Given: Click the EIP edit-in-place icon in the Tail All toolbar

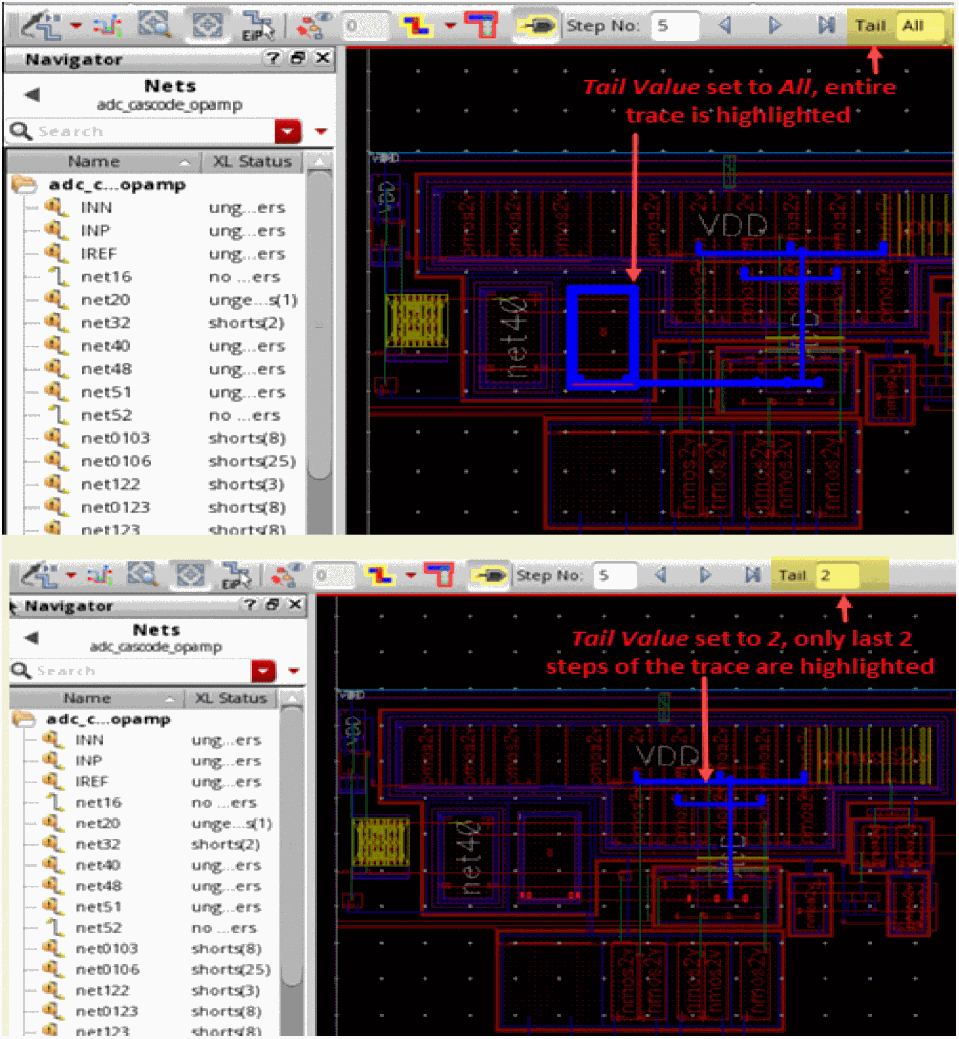Looking at the screenshot, I should click(x=256, y=26).
